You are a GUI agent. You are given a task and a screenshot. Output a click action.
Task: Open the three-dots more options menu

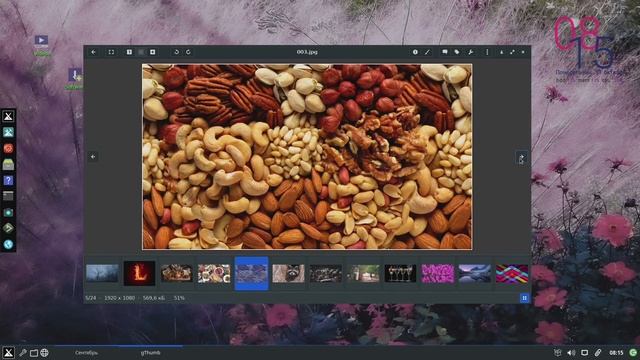[487, 52]
